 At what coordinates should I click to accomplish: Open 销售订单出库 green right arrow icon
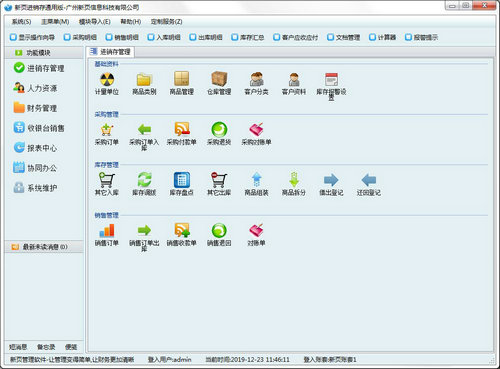tap(144, 237)
